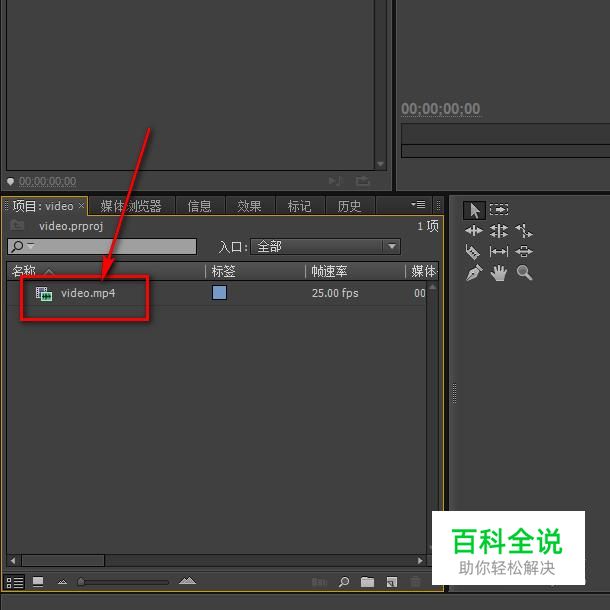610x610 pixels.
Task: Click the video.prproj project name
Action: [x=71, y=226]
